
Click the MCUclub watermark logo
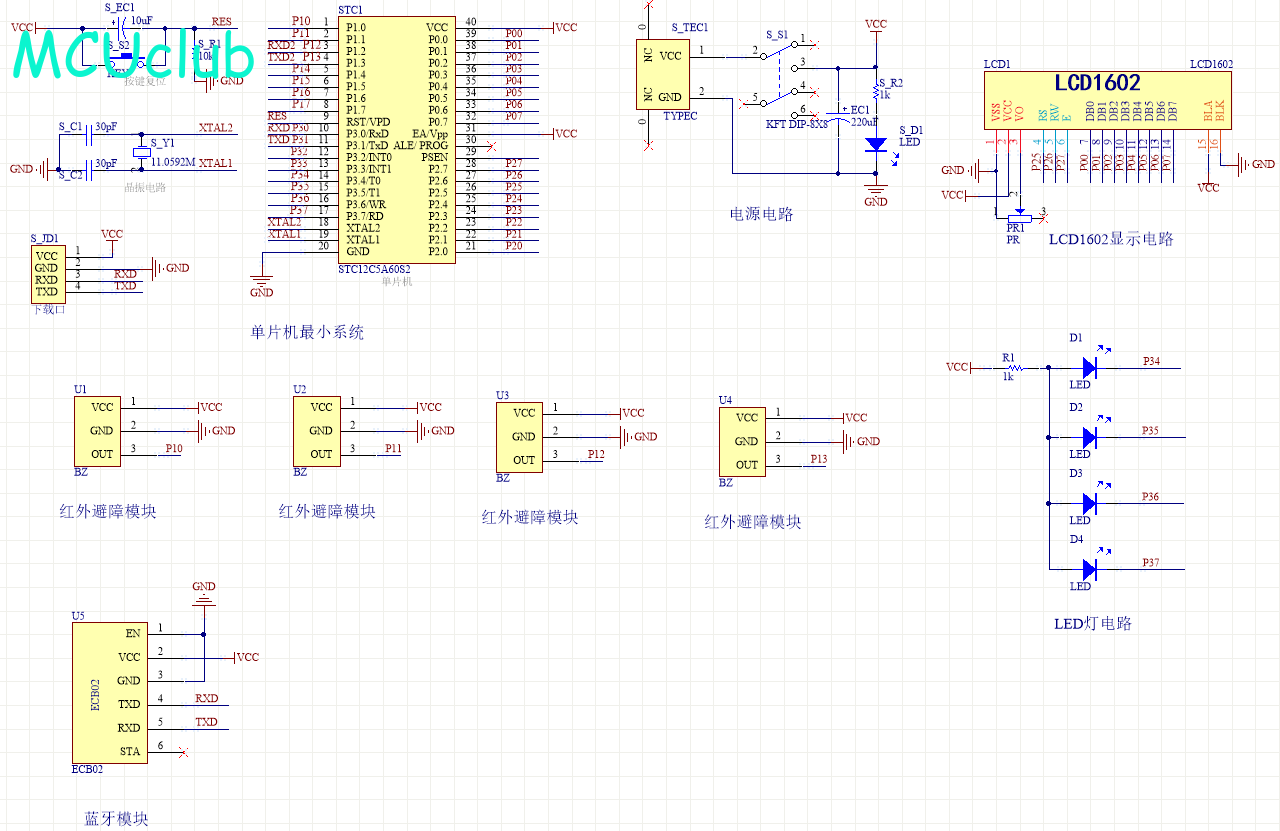[133, 55]
